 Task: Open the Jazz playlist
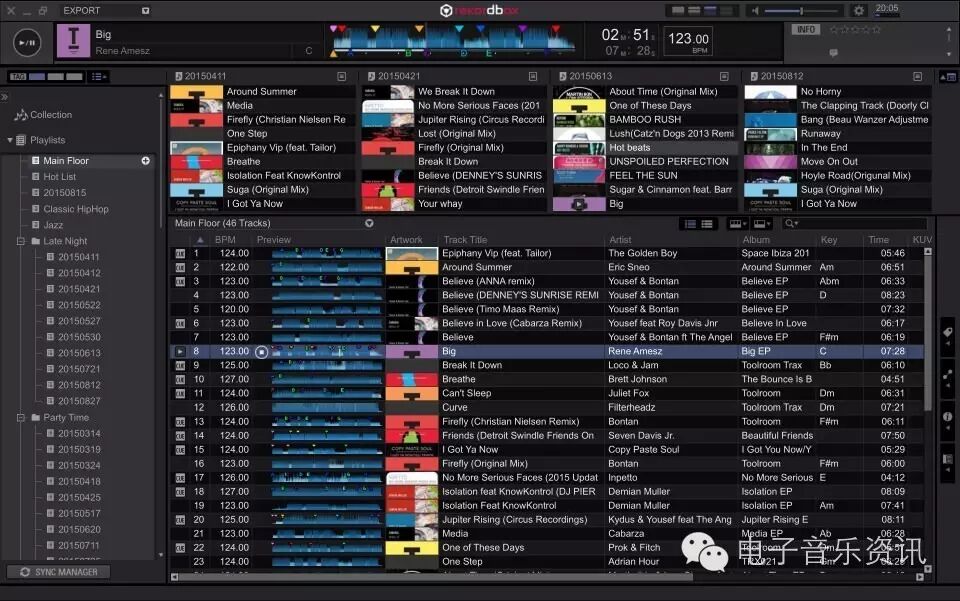pyautogui.click(x=53, y=225)
